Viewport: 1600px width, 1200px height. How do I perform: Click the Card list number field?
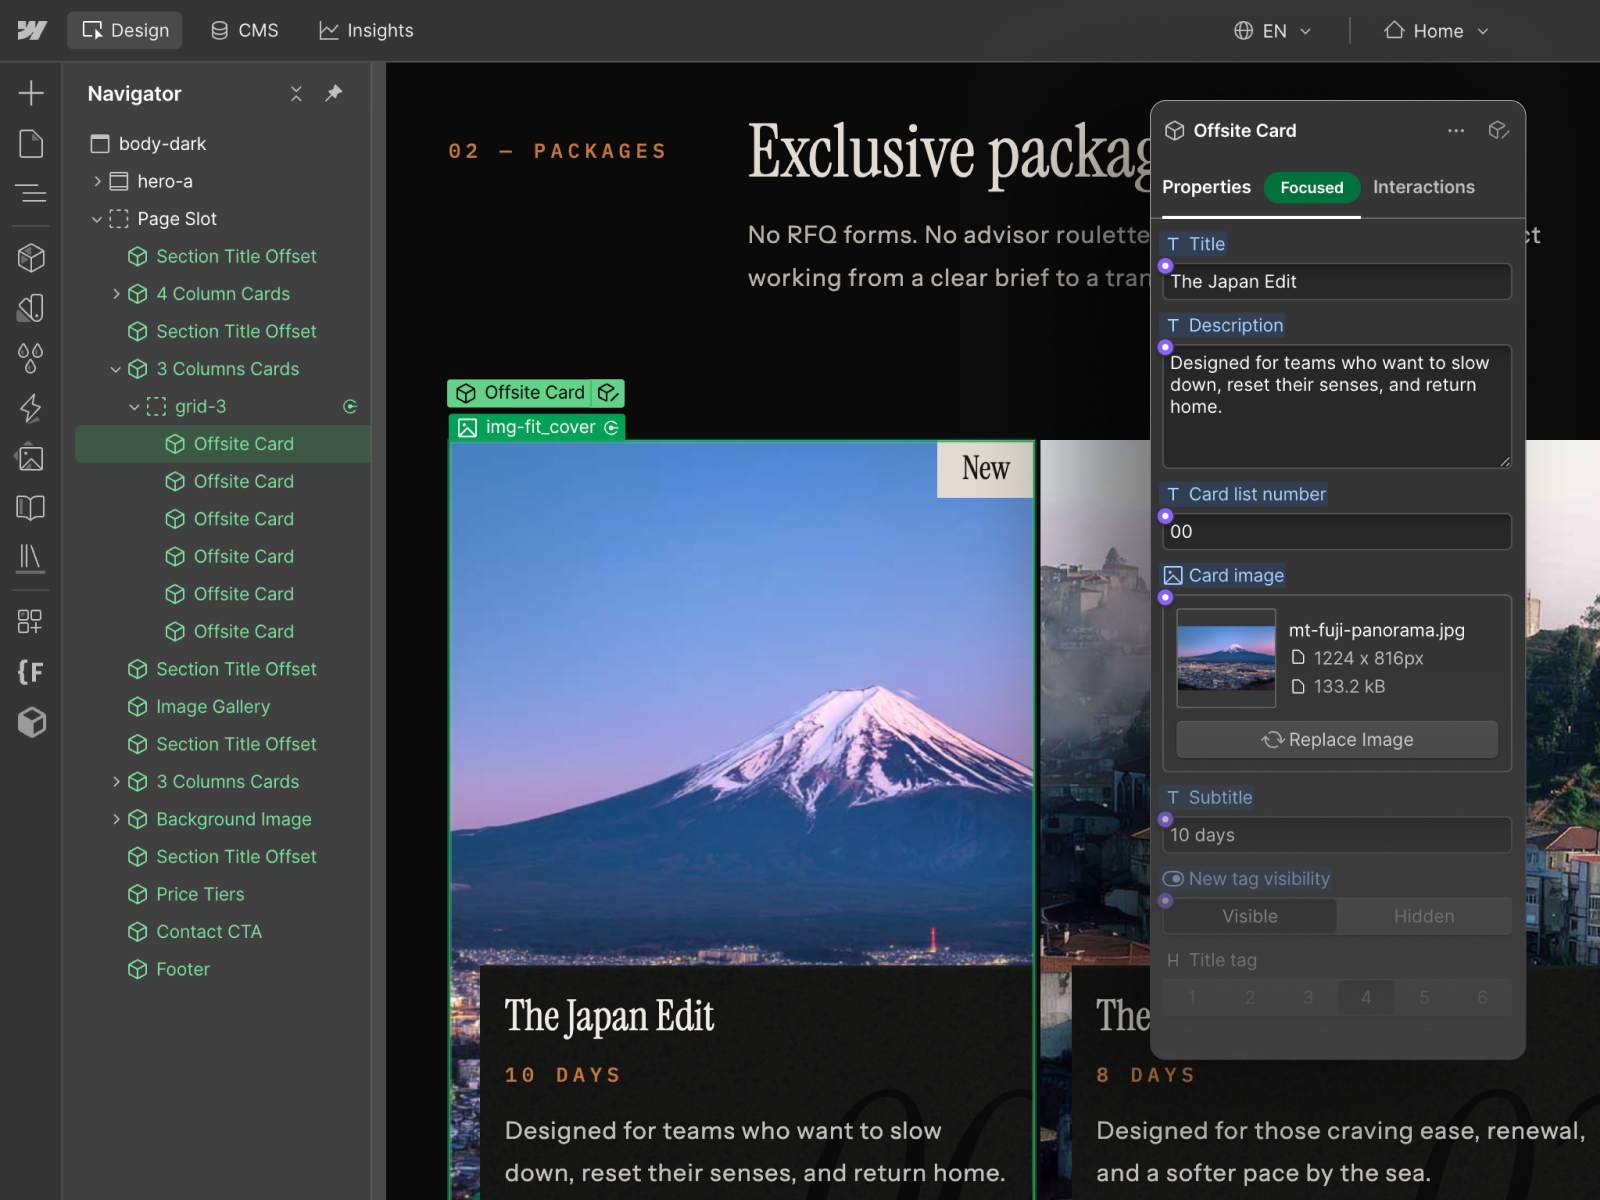pyautogui.click(x=1337, y=532)
